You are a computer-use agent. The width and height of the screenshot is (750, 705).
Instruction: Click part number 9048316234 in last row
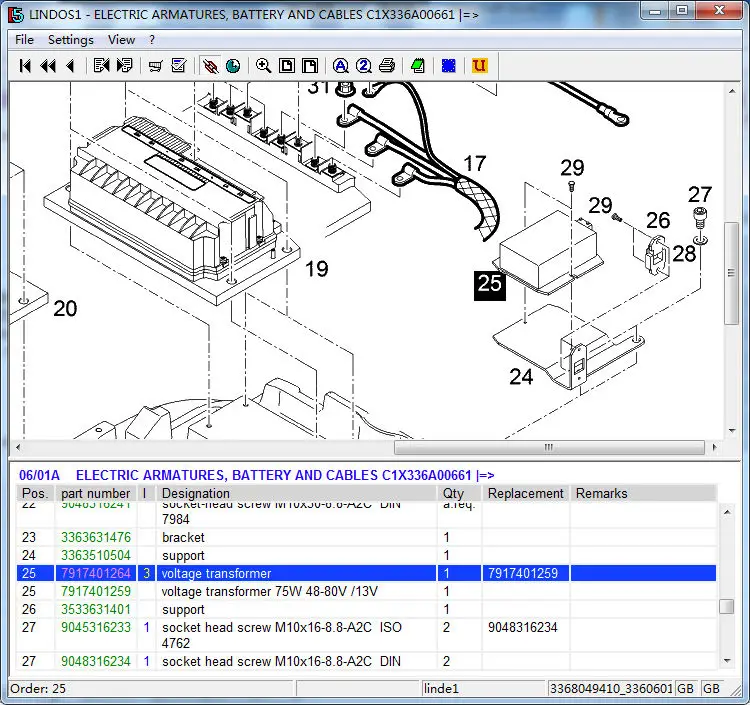point(96,661)
